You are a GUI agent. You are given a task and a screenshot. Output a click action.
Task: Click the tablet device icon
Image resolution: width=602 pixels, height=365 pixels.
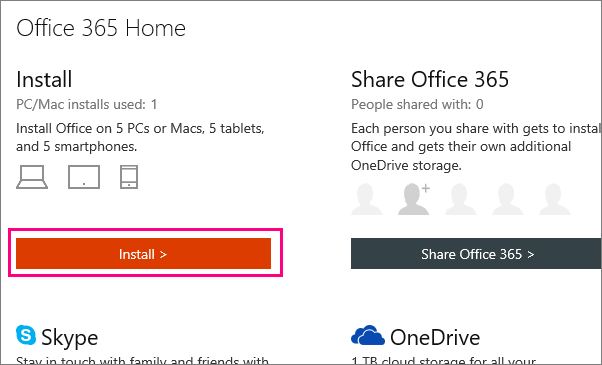[x=84, y=177]
